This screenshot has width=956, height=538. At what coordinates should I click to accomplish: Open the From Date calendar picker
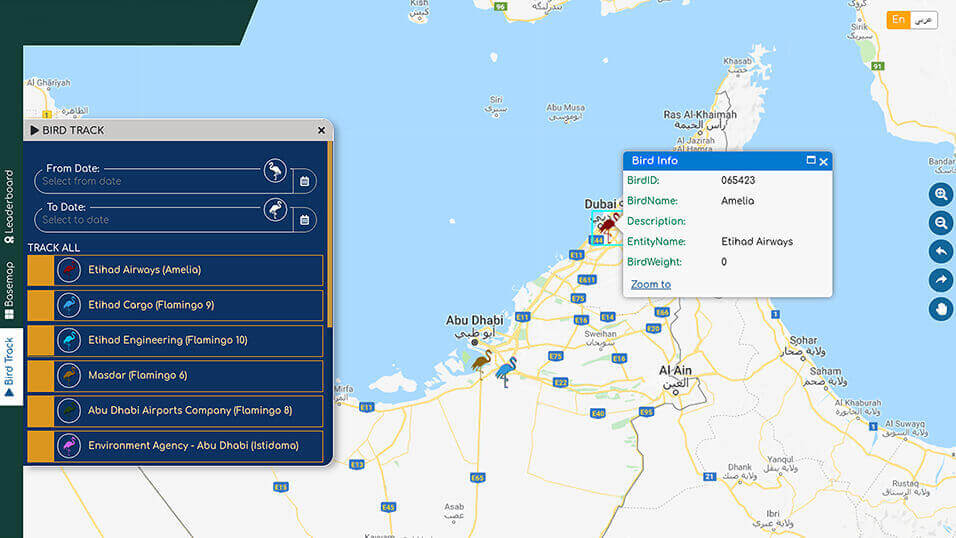tap(305, 181)
